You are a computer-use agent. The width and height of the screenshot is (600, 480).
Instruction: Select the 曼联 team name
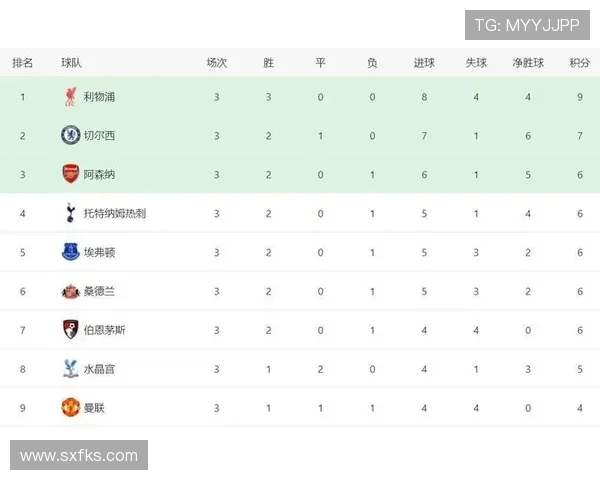(93, 408)
